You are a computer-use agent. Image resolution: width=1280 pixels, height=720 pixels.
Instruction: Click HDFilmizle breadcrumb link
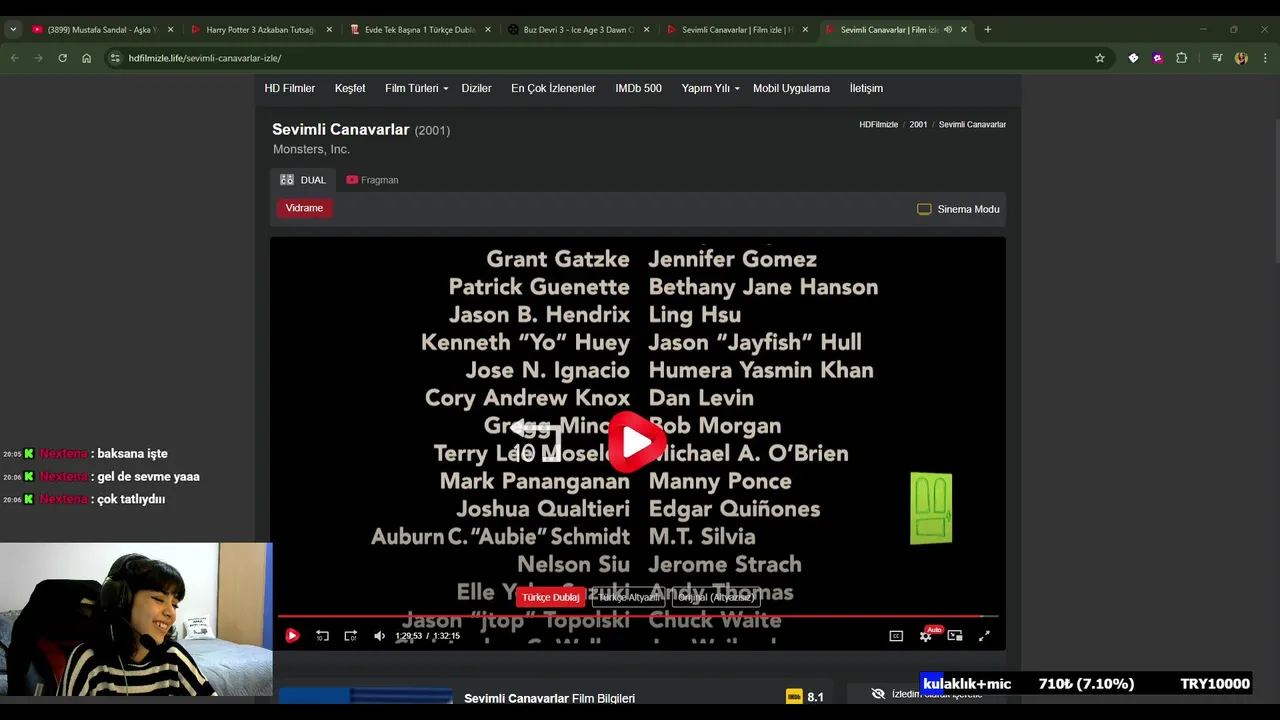point(878,125)
